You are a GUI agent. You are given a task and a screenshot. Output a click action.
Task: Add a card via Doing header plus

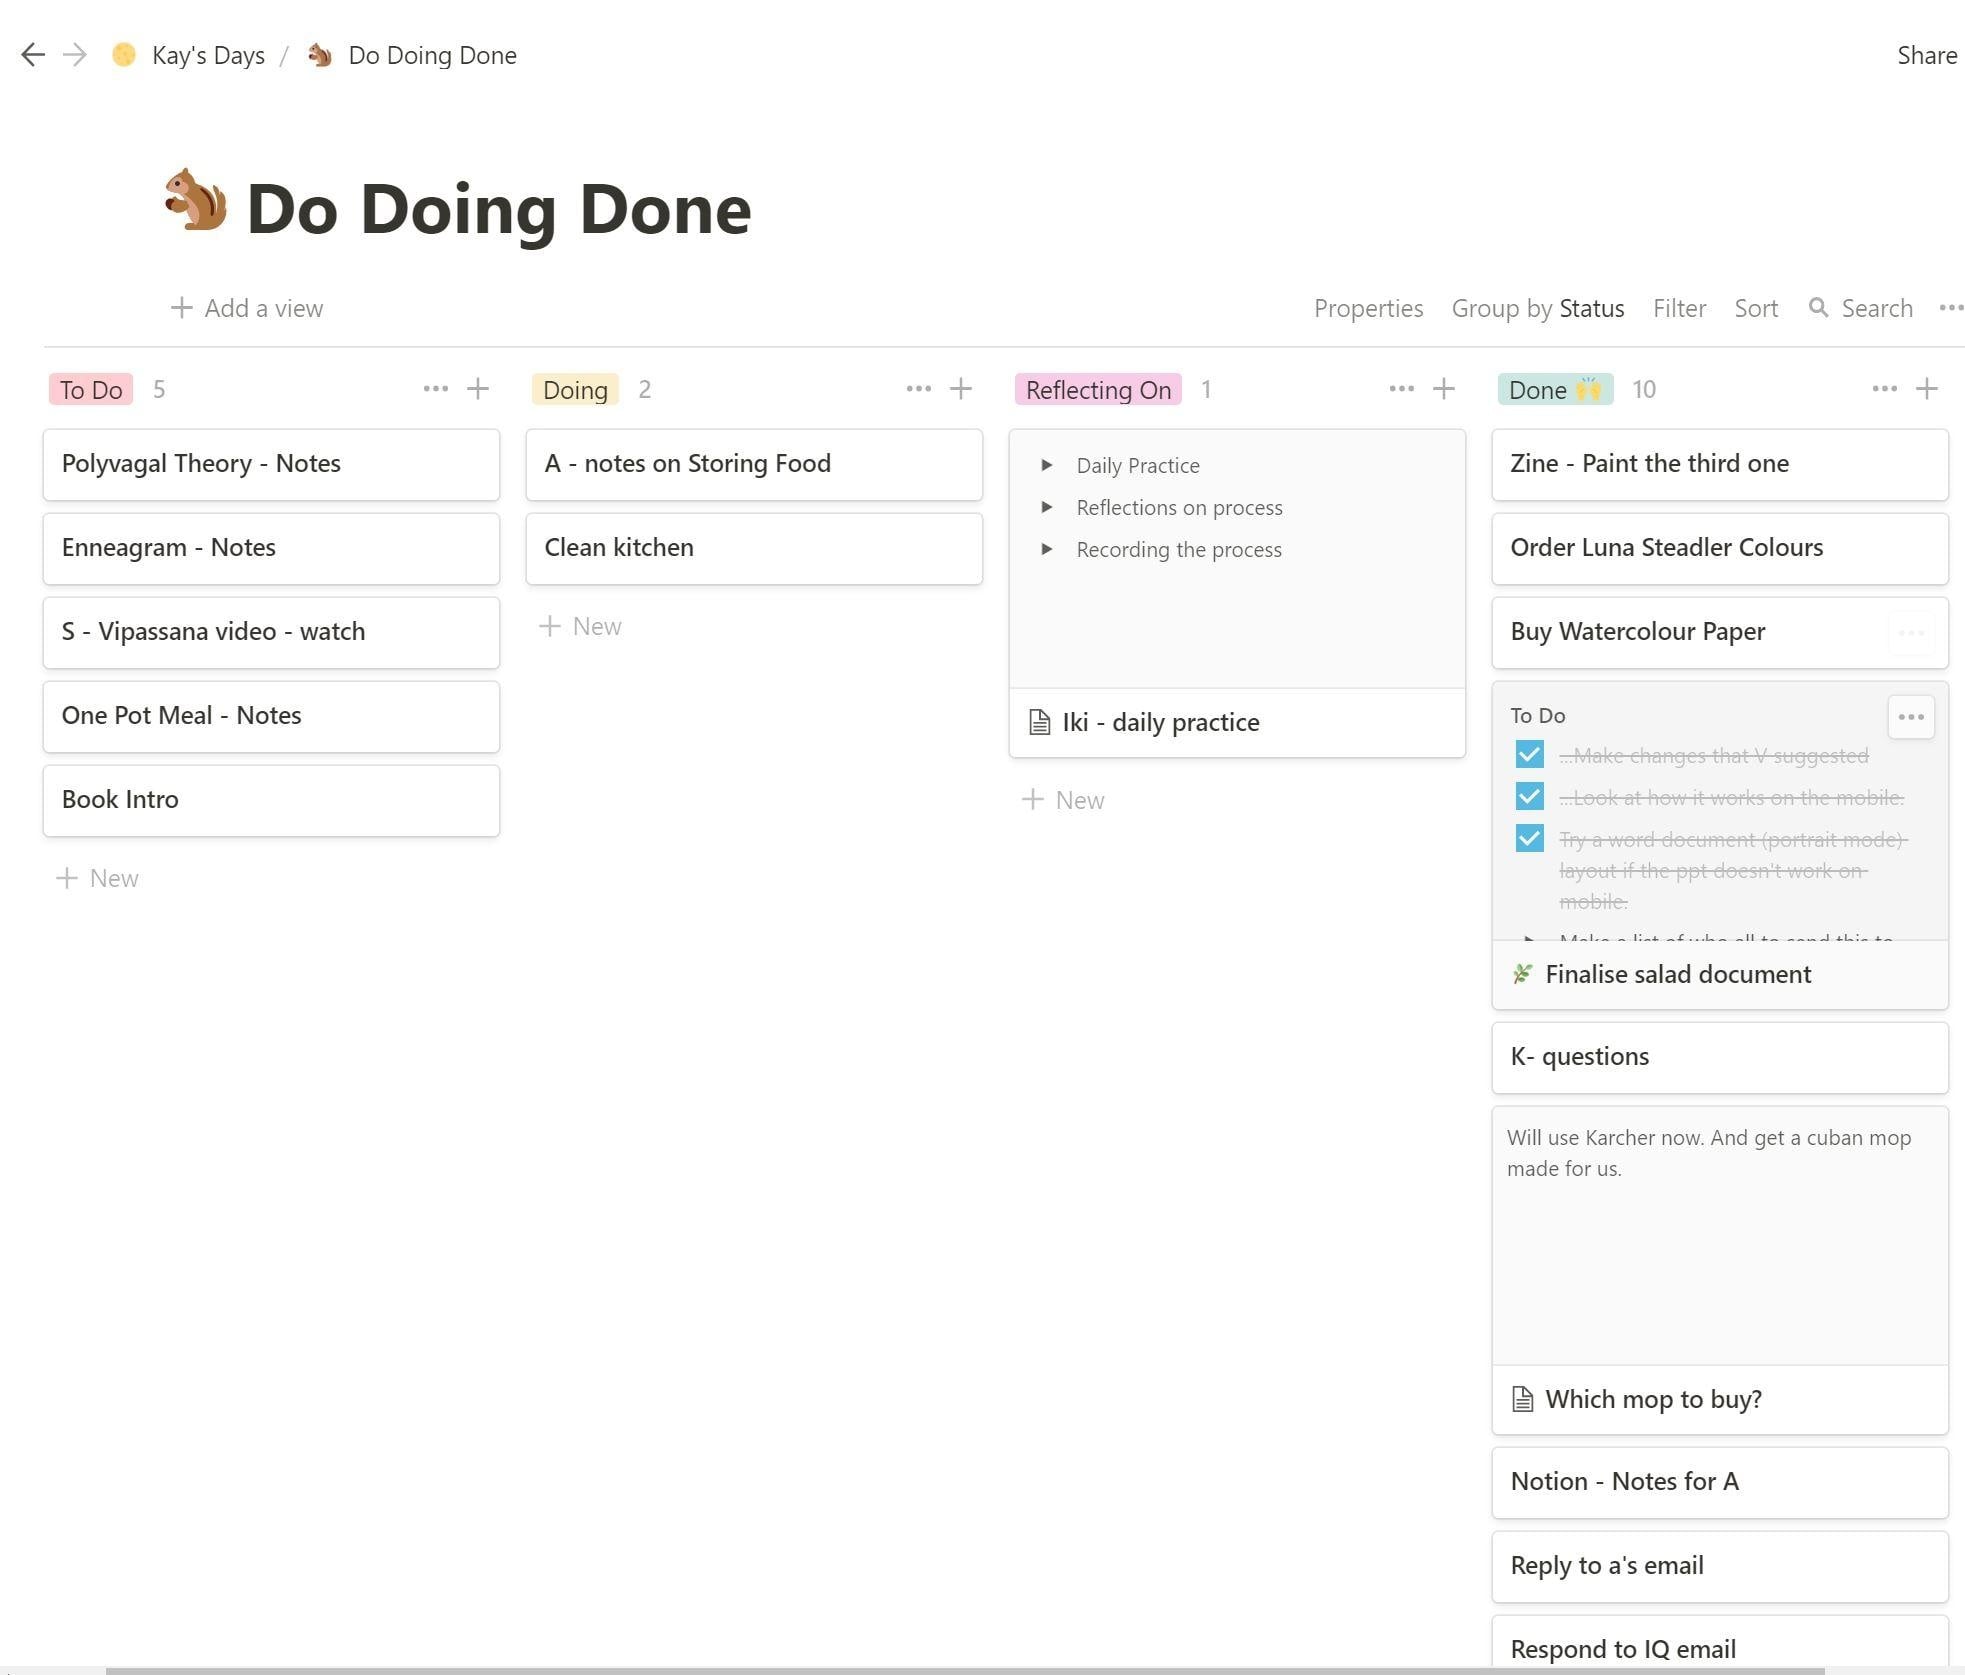point(961,389)
